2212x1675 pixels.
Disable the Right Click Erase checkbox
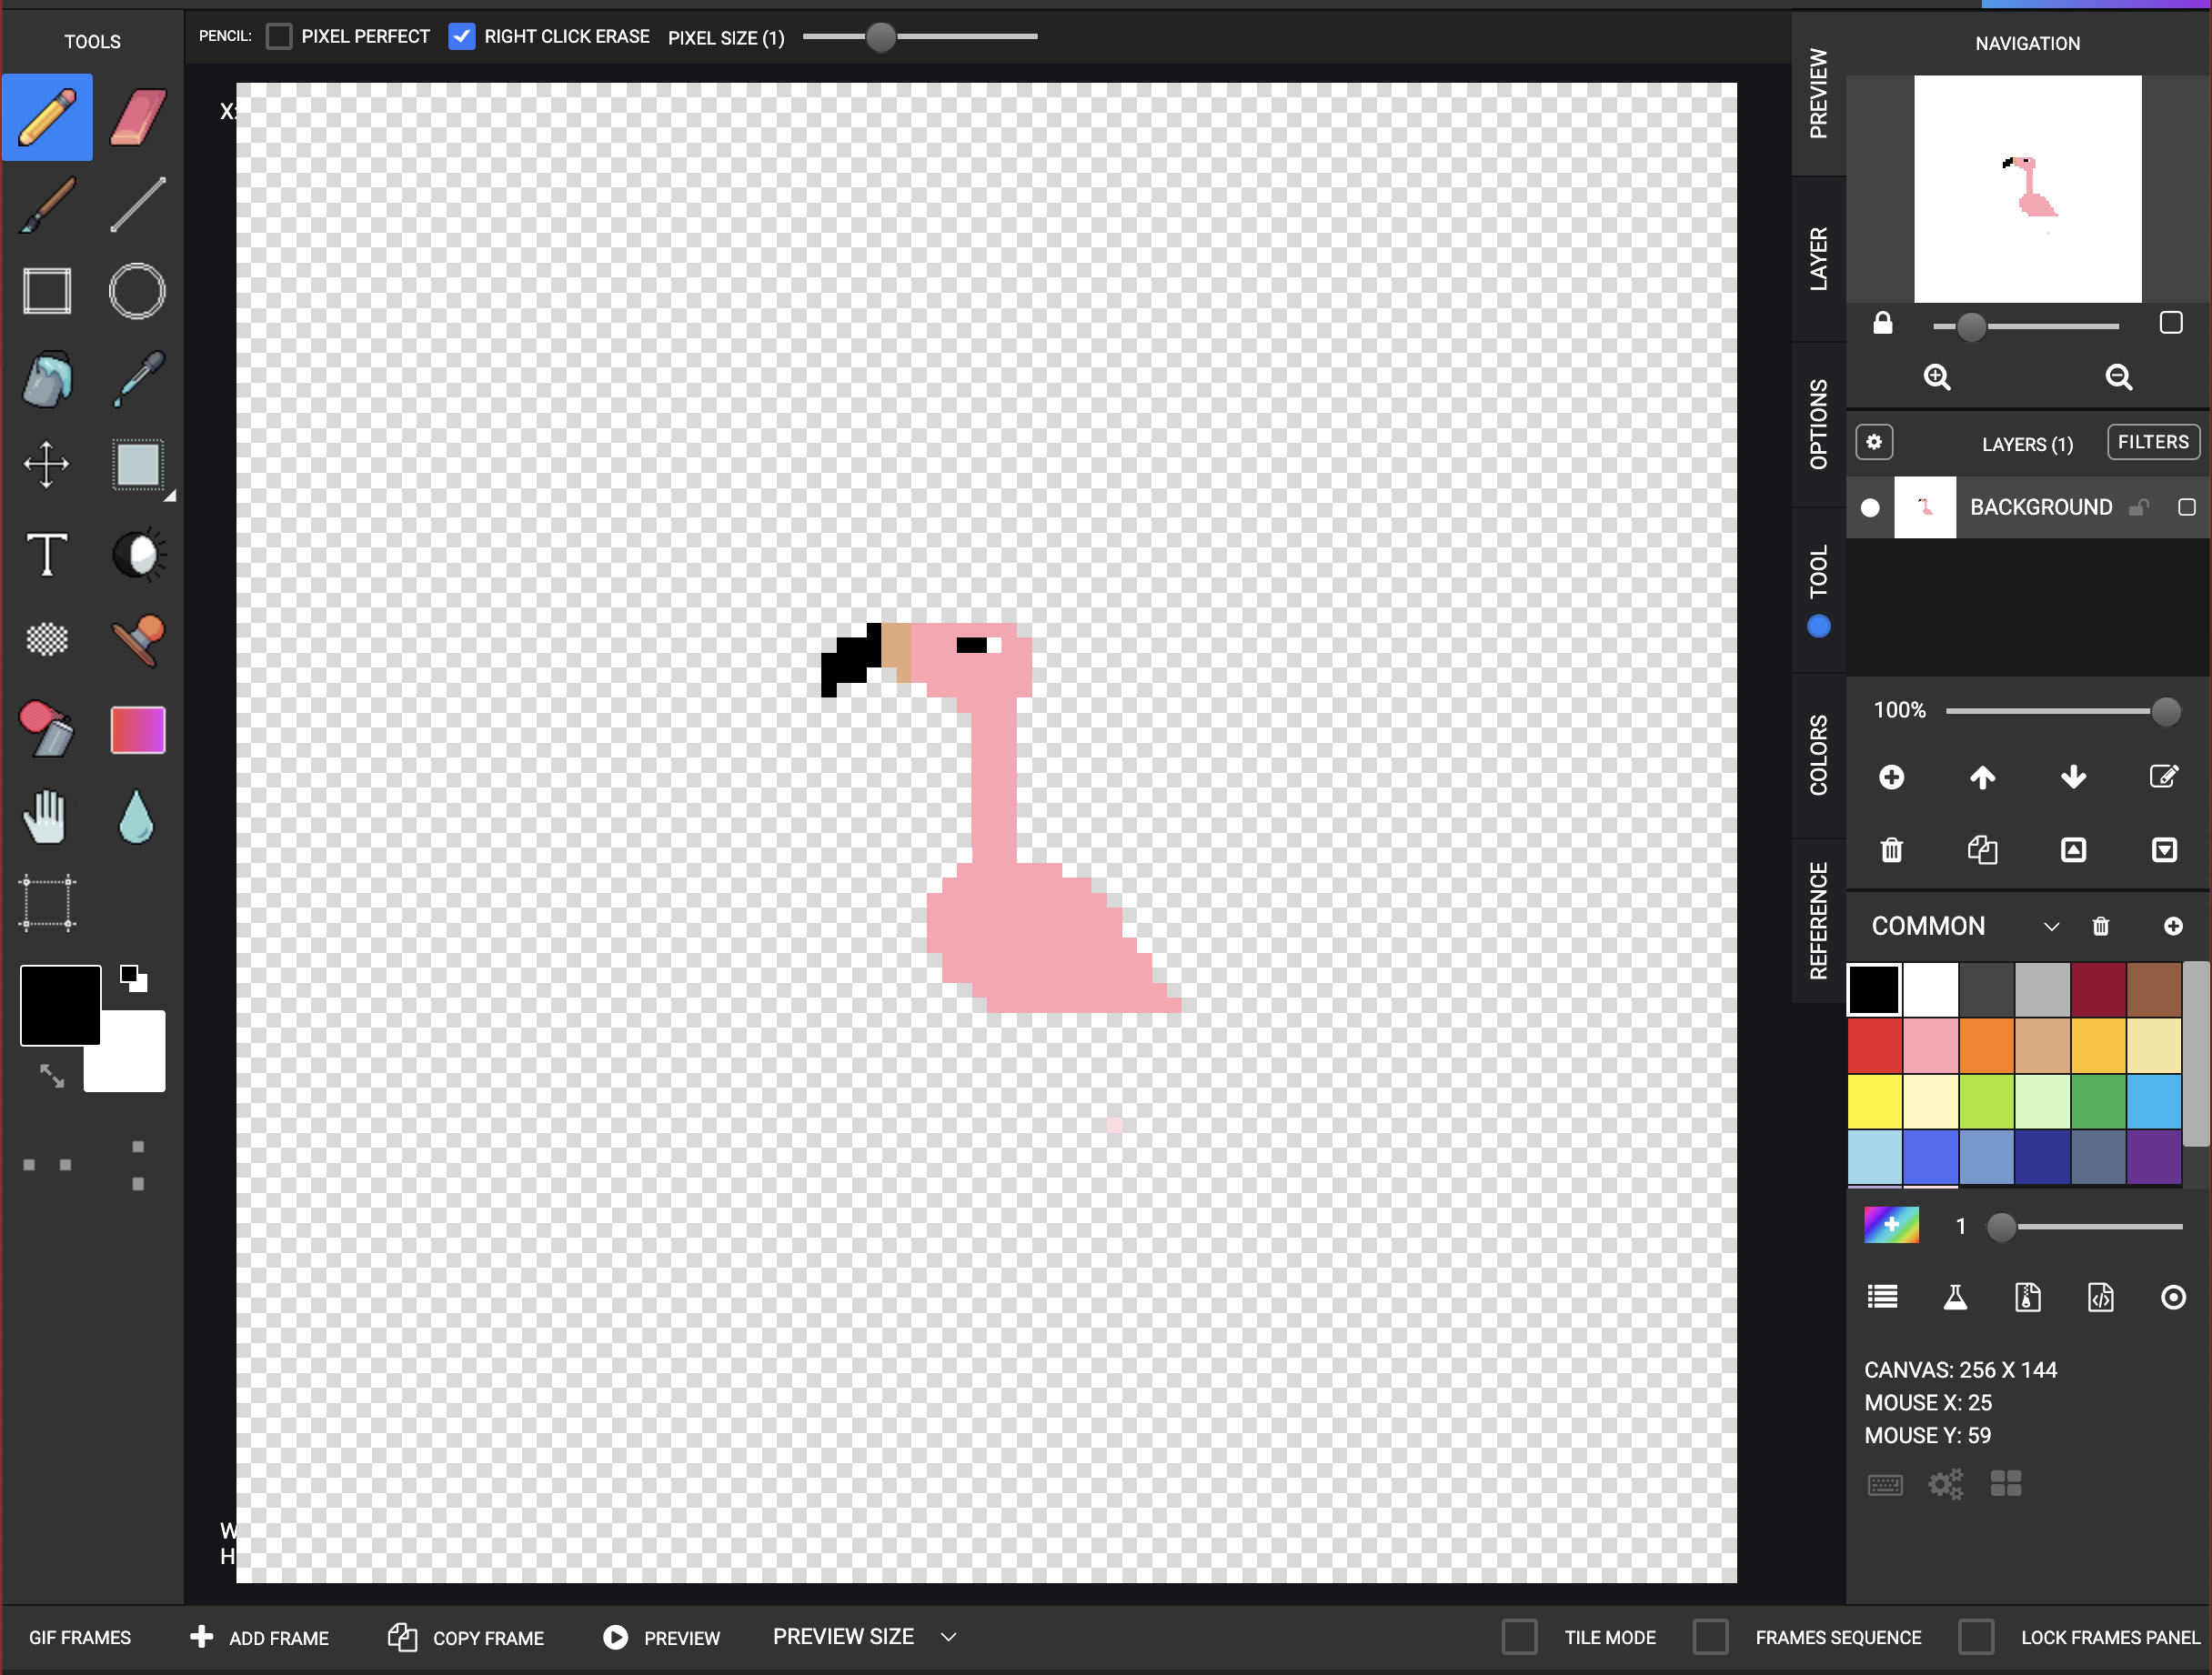tap(461, 36)
